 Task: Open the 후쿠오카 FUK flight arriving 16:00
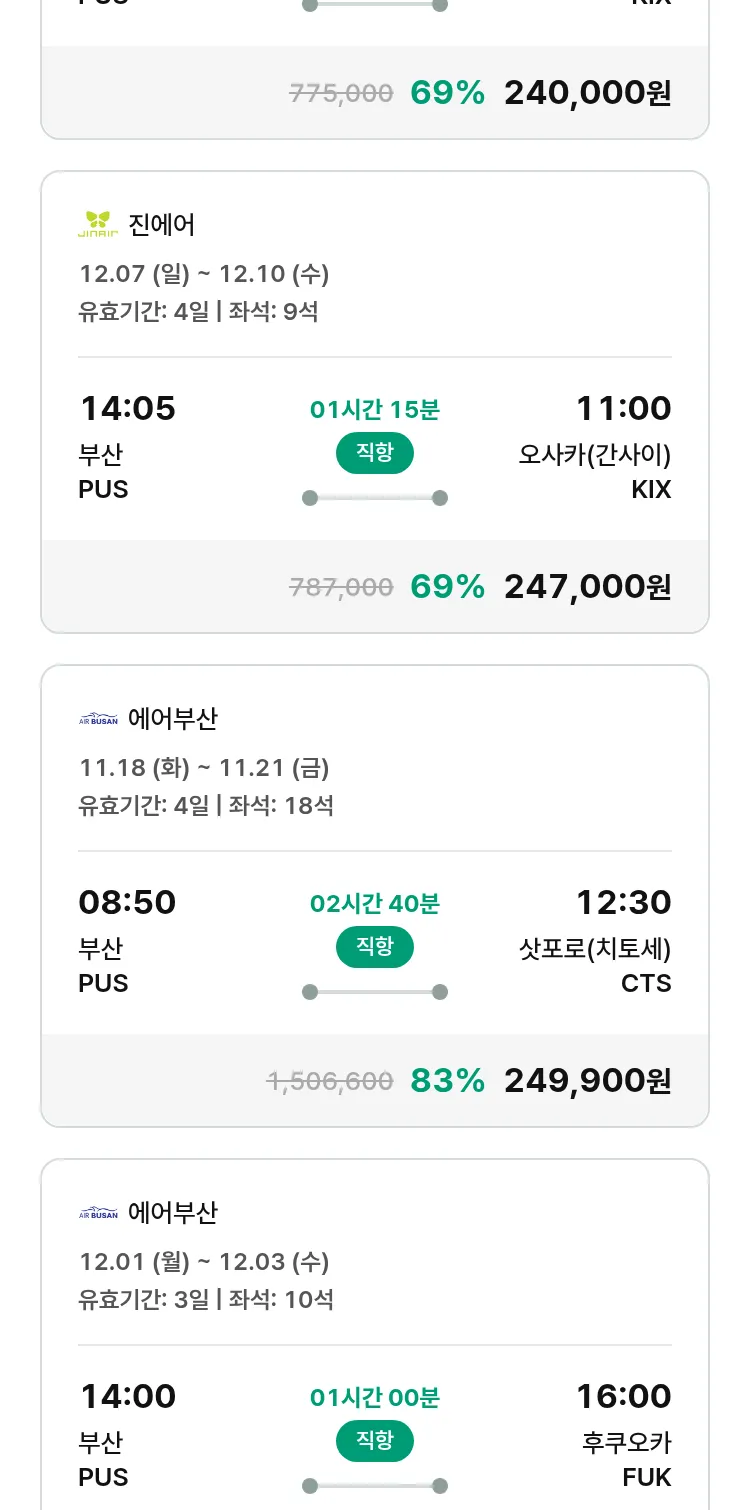[626, 1443]
